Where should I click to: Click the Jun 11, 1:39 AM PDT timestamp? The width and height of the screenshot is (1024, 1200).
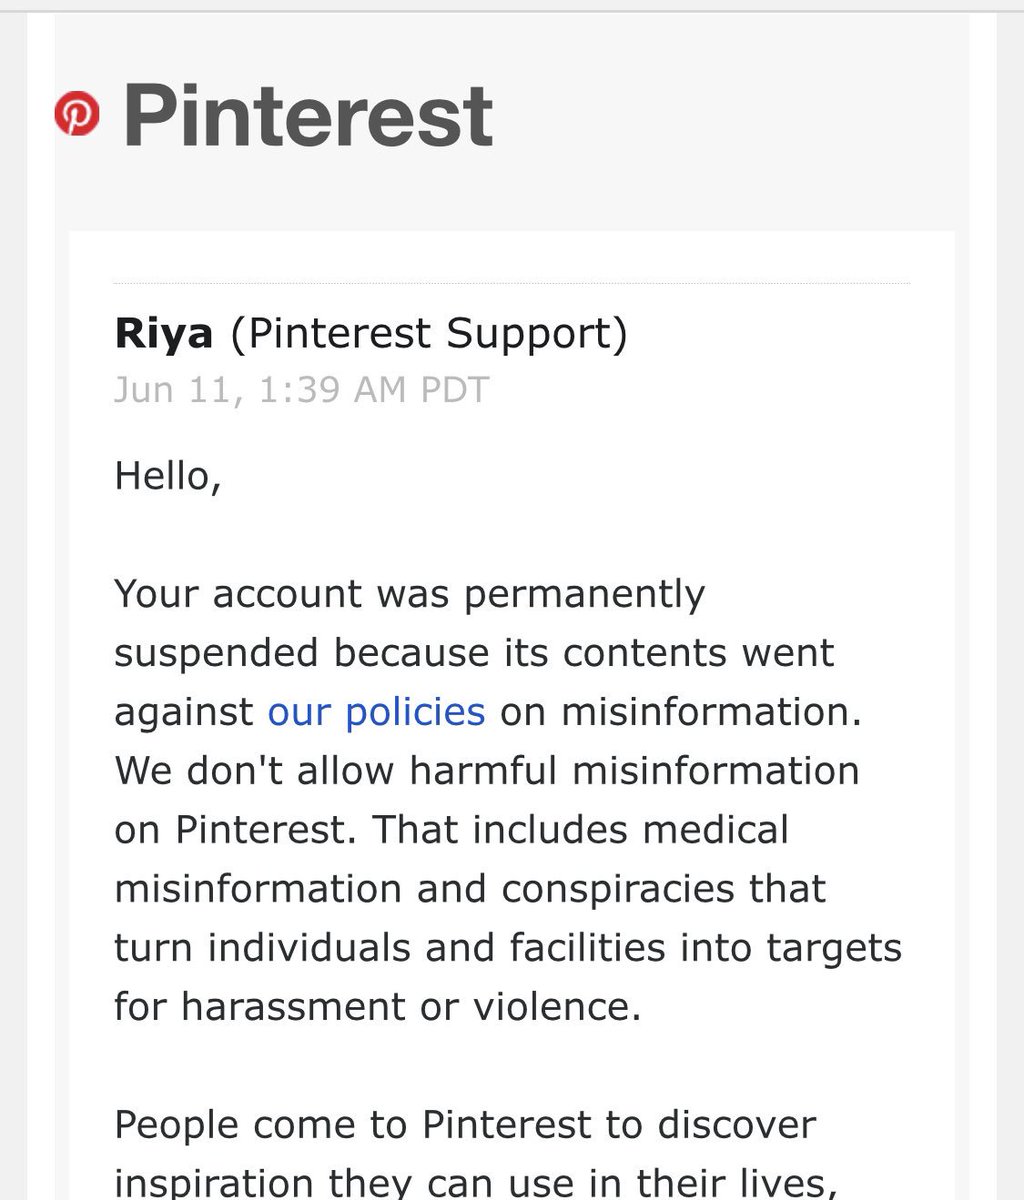pyautogui.click(x=302, y=390)
